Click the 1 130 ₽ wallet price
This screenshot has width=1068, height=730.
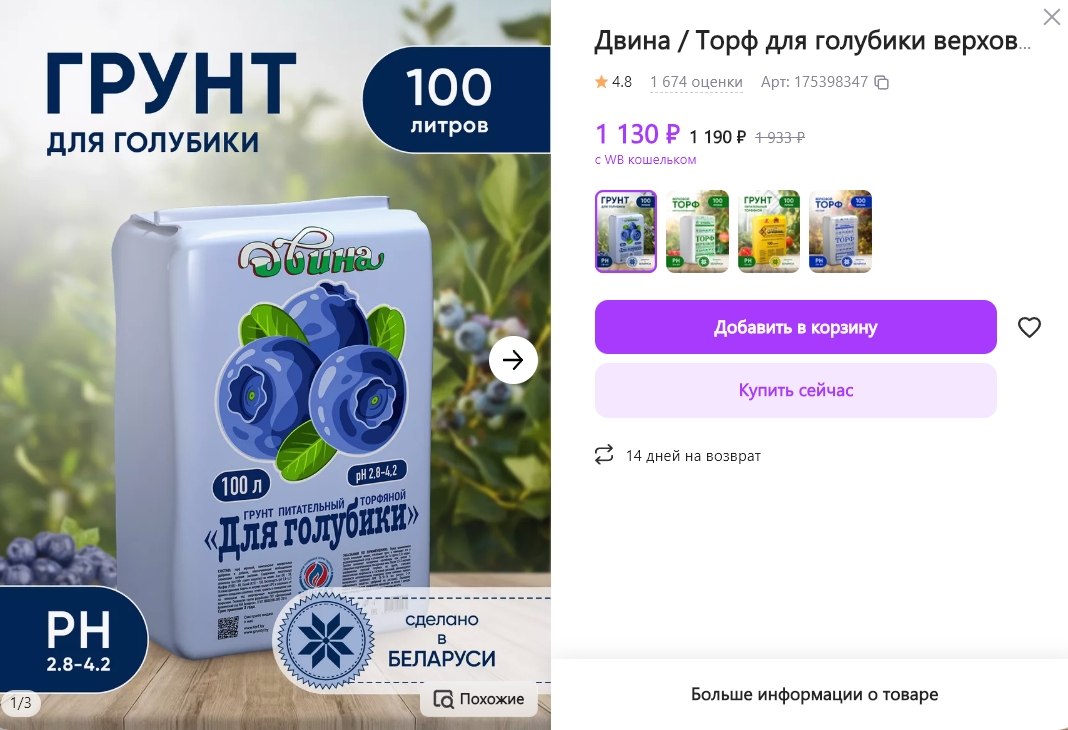[637, 134]
